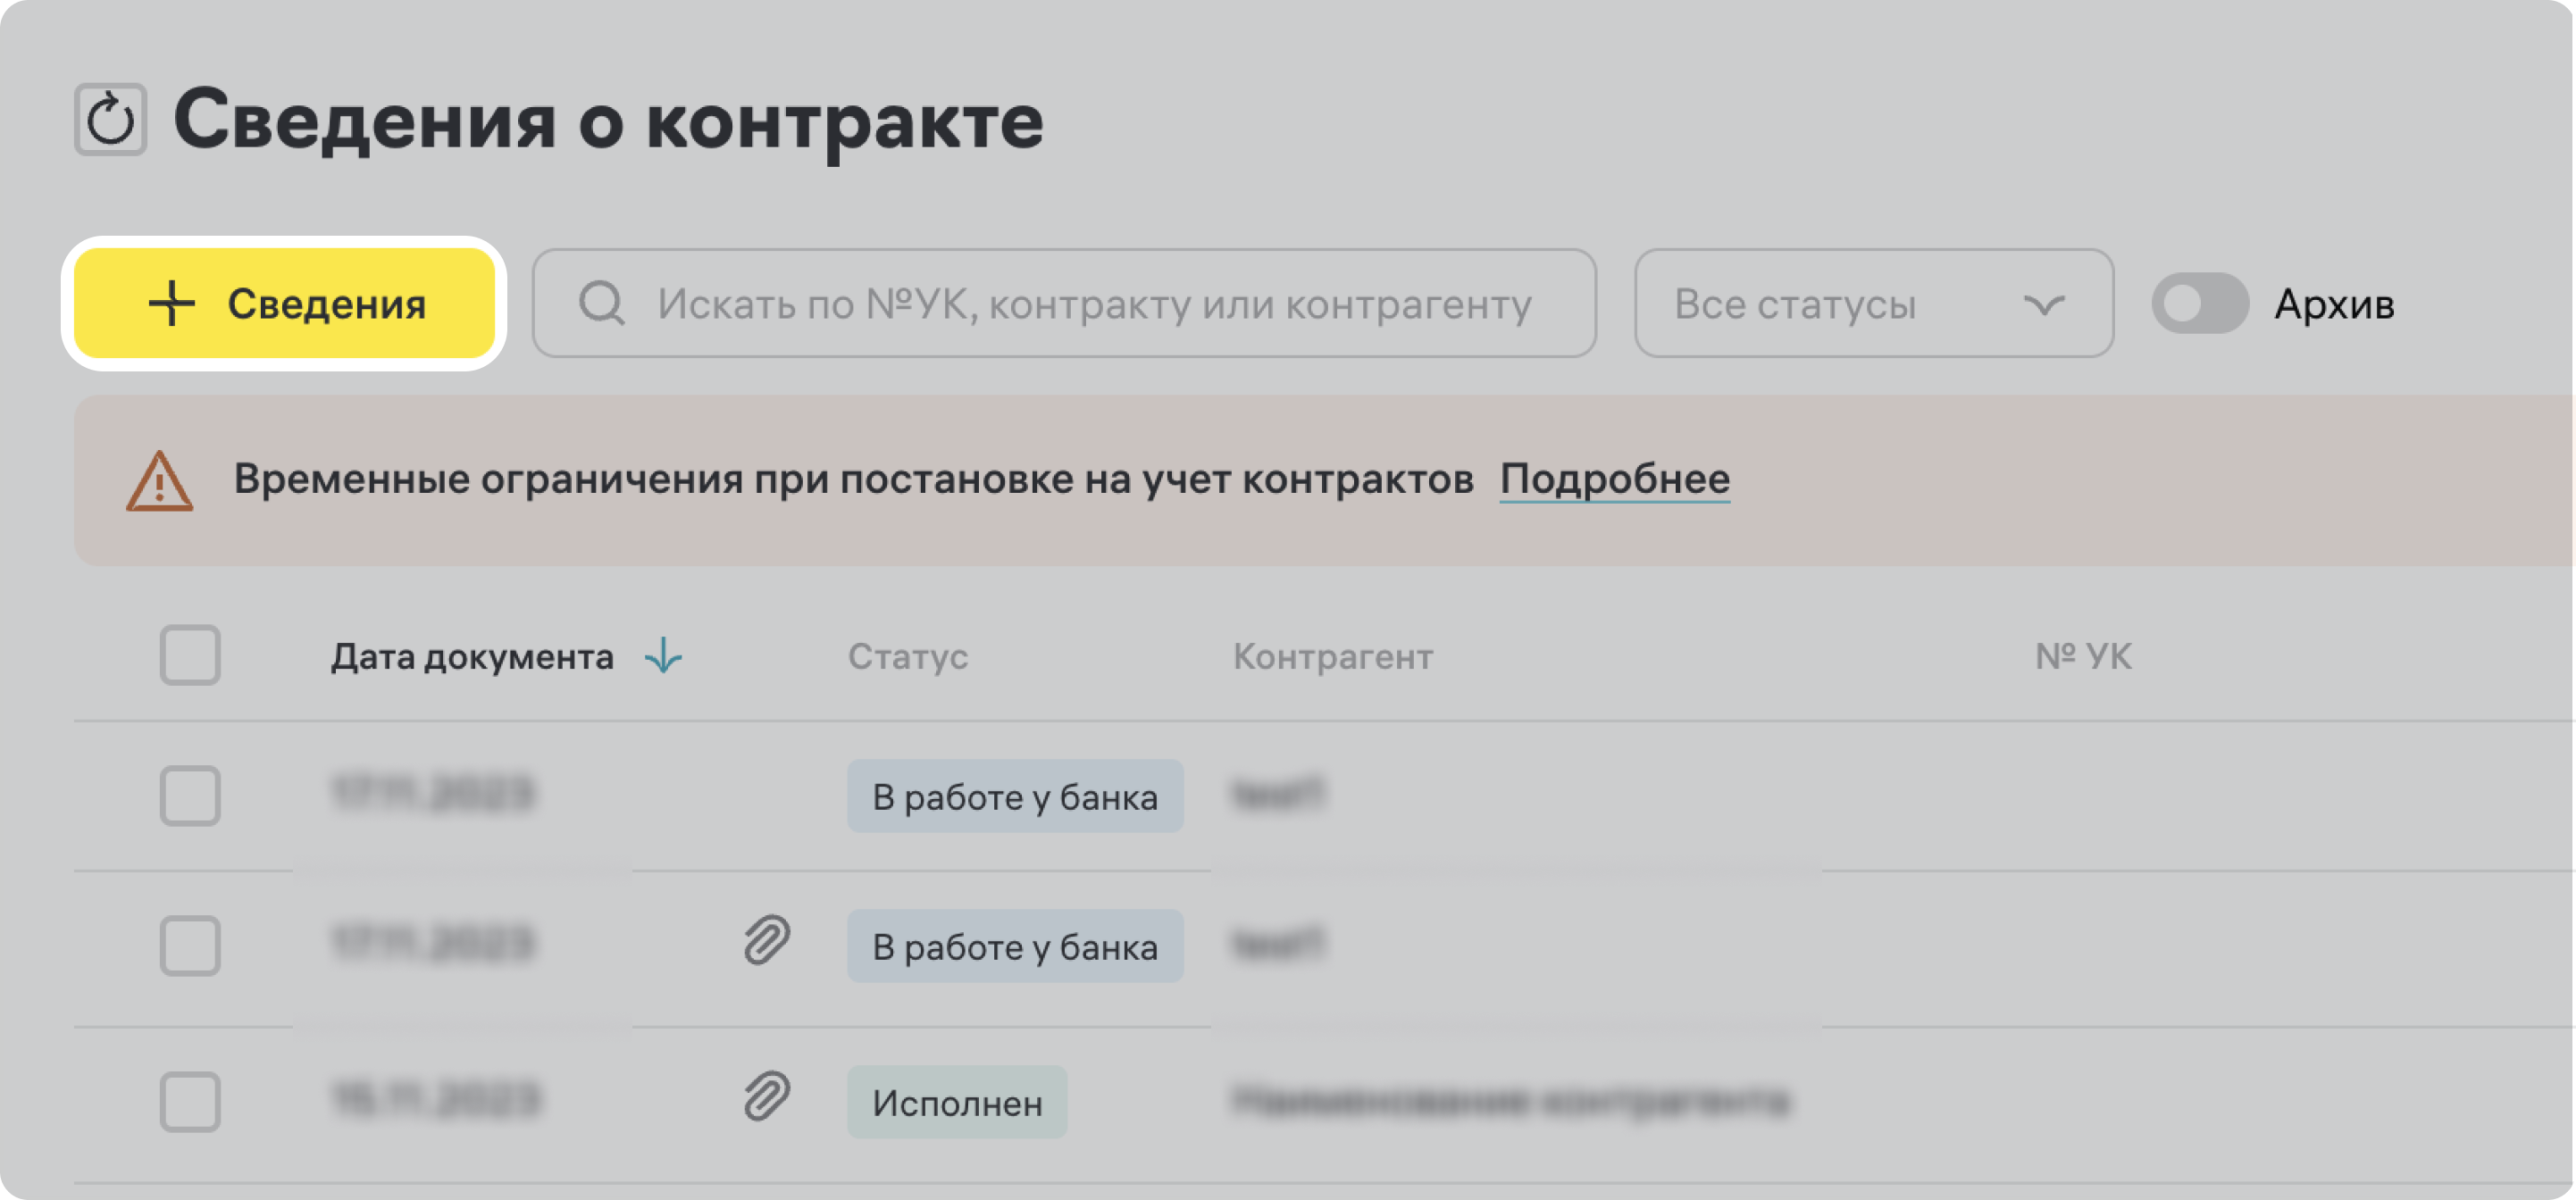Open the attachment paperclip in Исполнен row
2576x1200 pixels.
(x=767, y=1096)
